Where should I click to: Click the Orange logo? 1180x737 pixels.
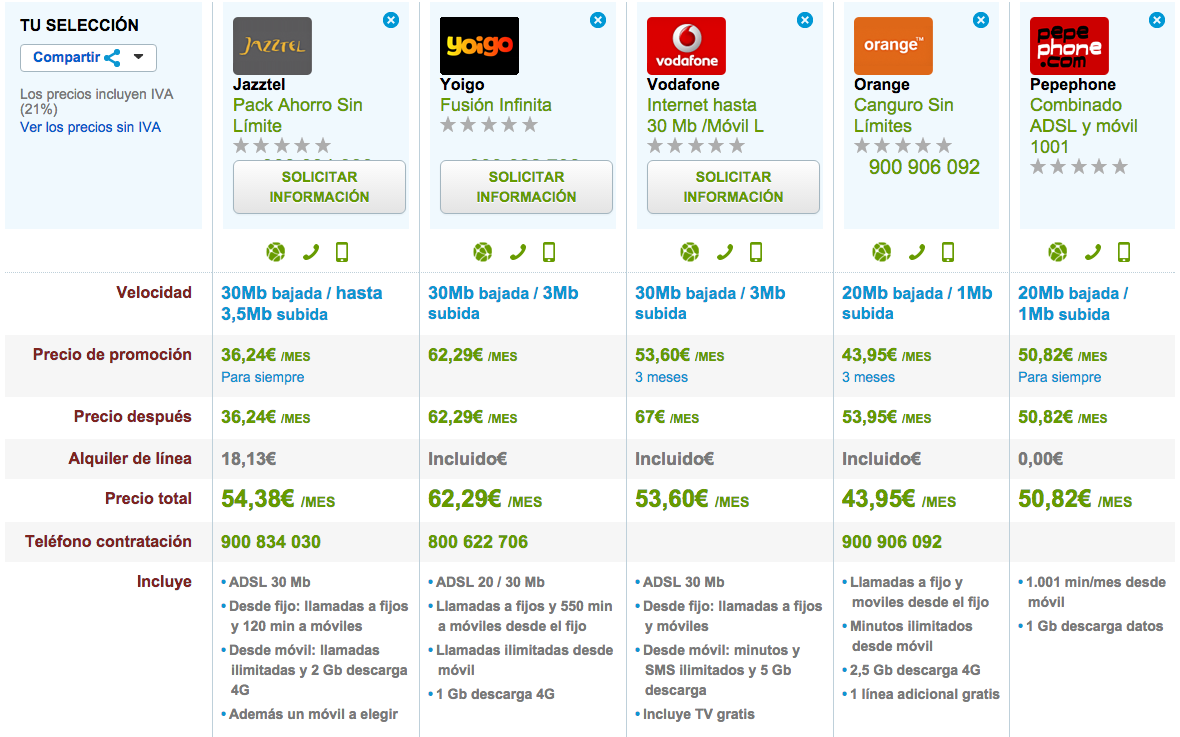[893, 46]
